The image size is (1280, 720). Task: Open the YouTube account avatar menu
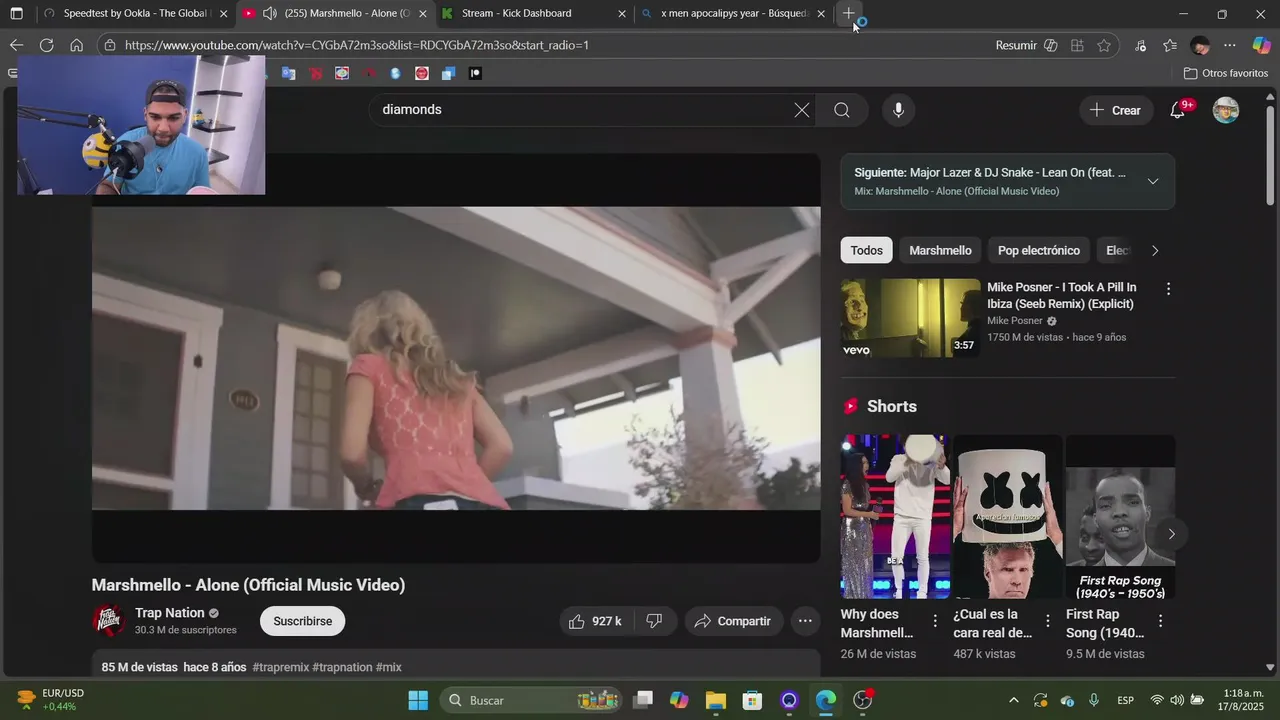pyautogui.click(x=1226, y=110)
